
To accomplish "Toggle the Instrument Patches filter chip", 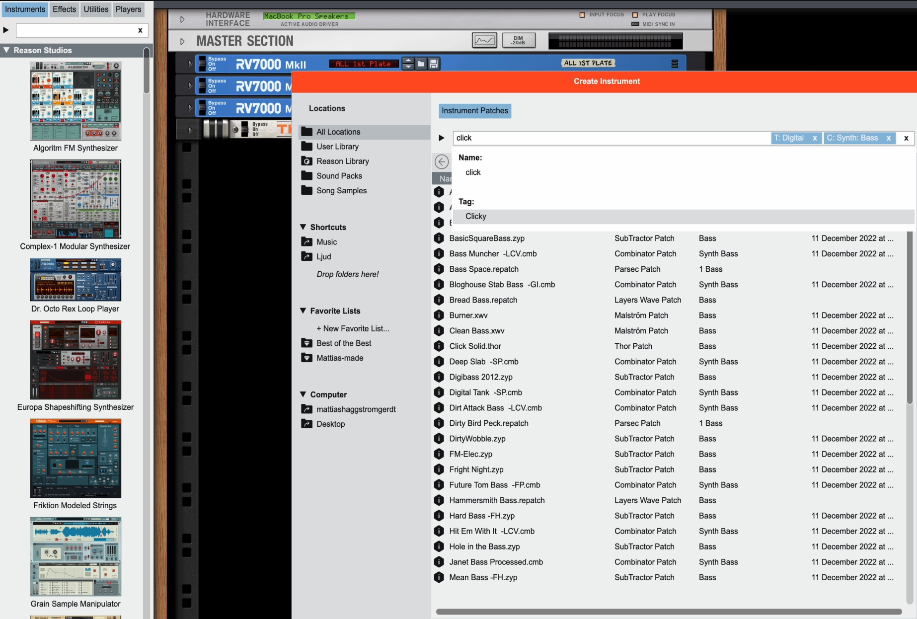I will tap(475, 111).
